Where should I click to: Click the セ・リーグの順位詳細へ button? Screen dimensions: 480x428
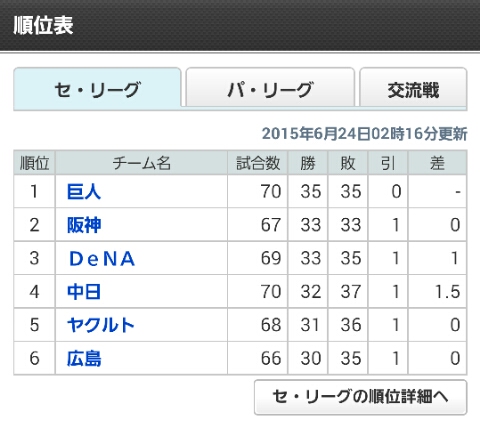pyautogui.click(x=360, y=397)
